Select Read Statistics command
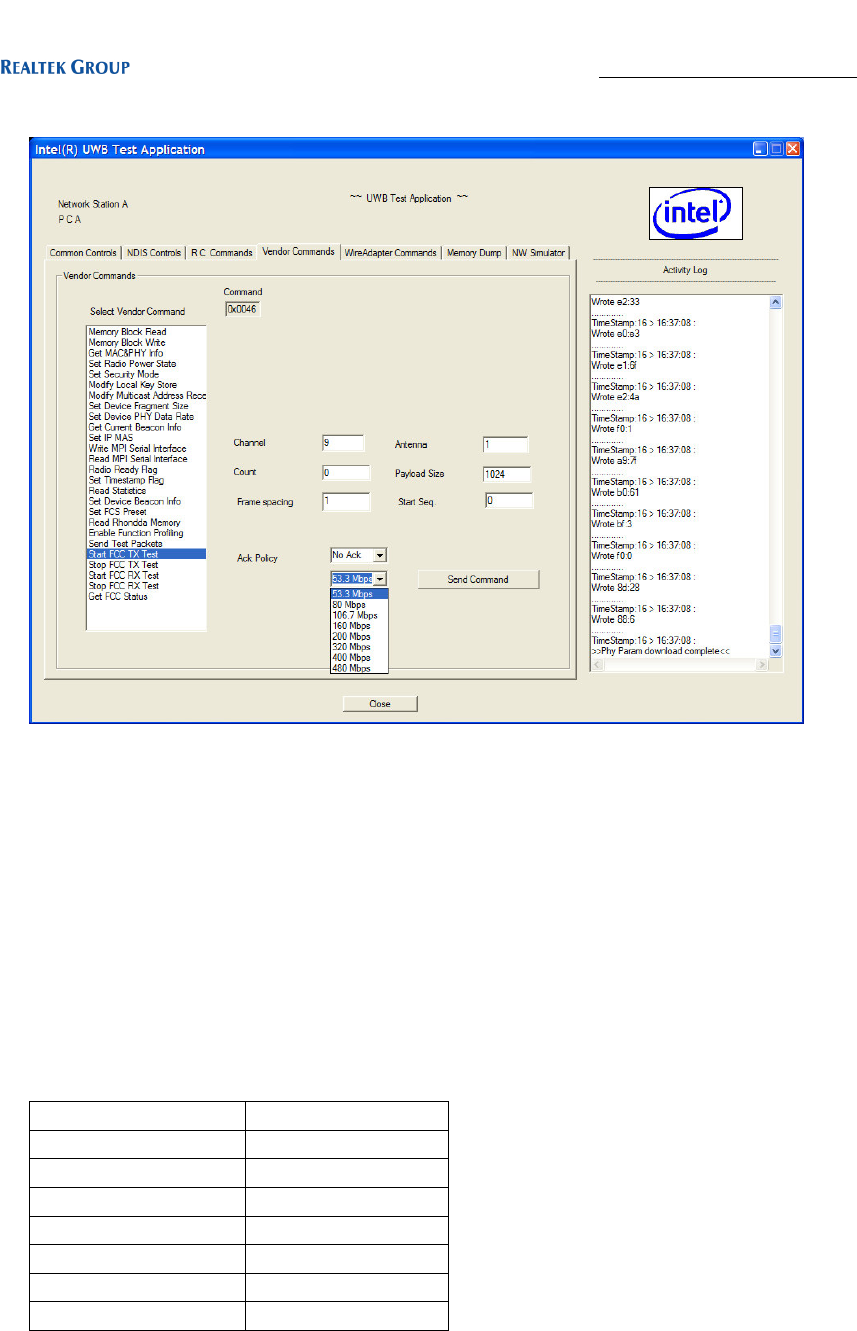Image resolution: width=857 pixels, height=1331 pixels. click(146, 491)
